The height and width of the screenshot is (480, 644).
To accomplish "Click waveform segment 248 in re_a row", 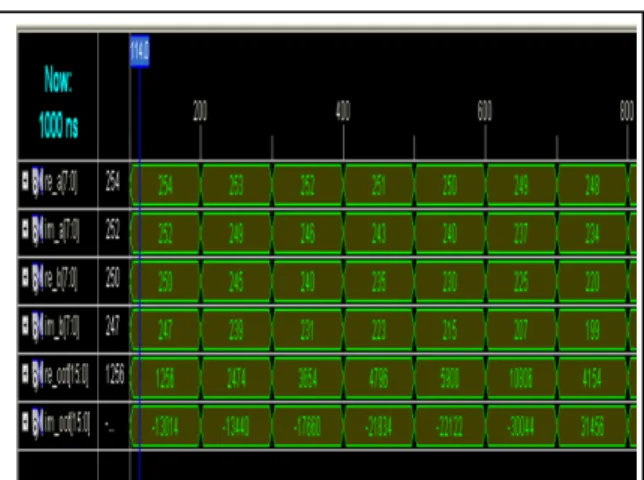I will tap(592, 185).
